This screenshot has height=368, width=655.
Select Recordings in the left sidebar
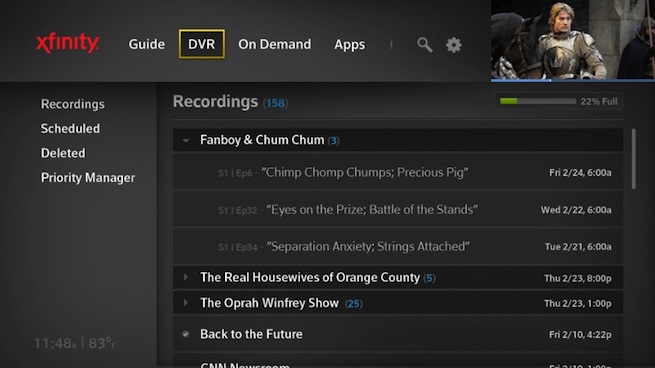pos(73,104)
